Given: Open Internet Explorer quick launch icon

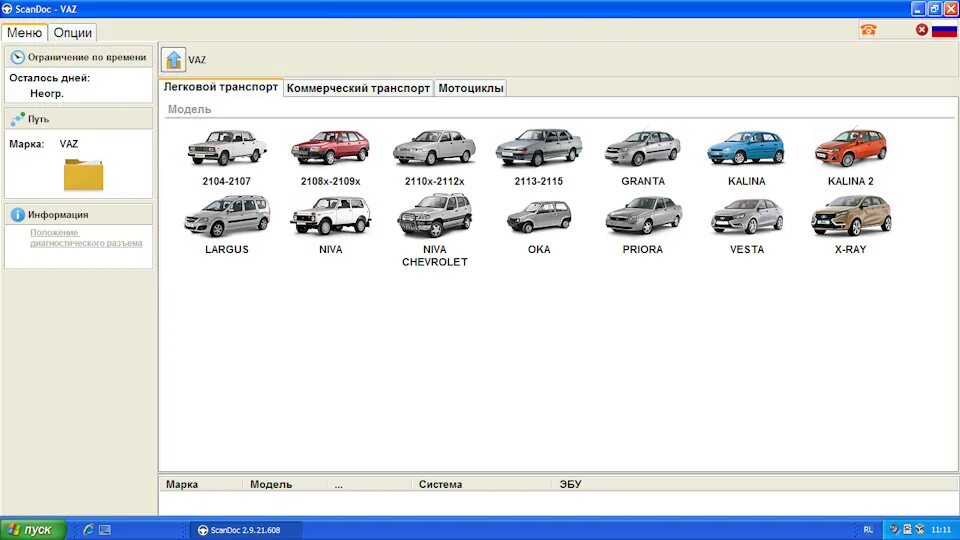Looking at the screenshot, I should coord(88,530).
